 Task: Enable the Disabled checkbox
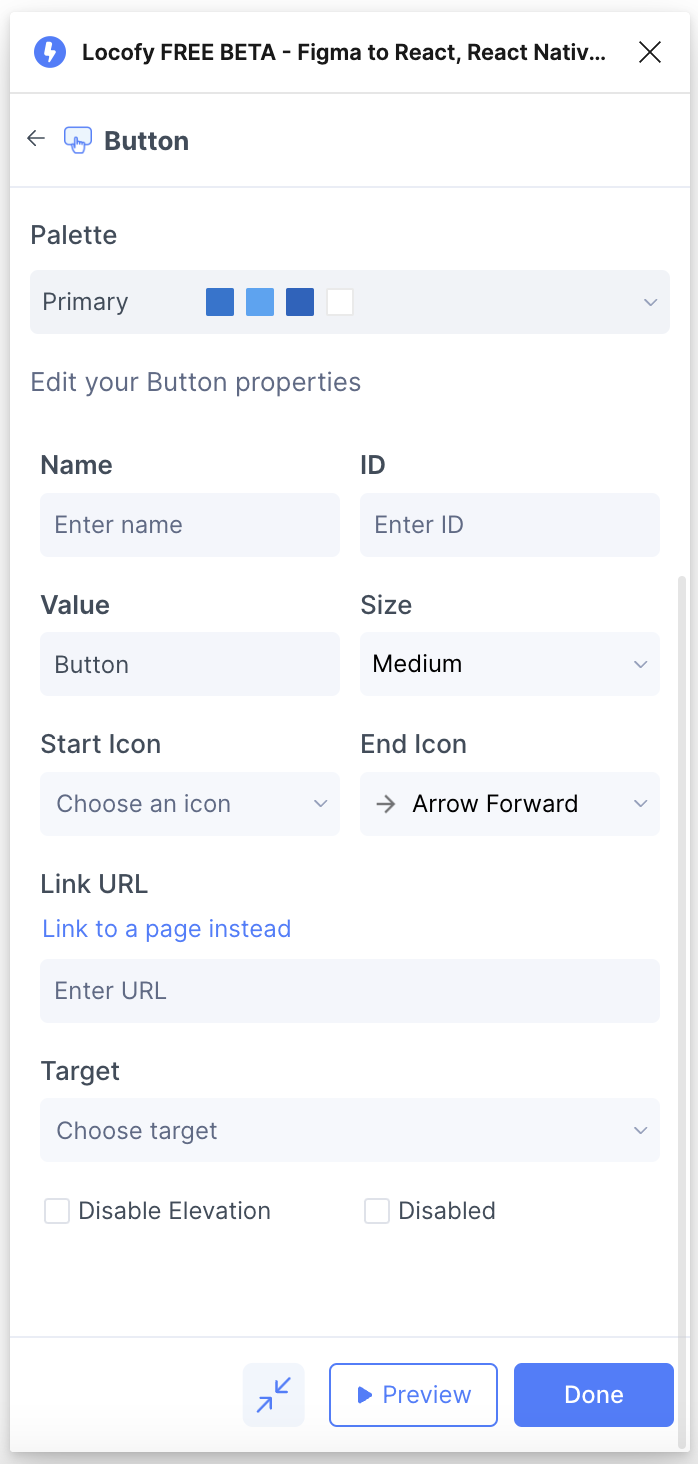pyautogui.click(x=377, y=1211)
